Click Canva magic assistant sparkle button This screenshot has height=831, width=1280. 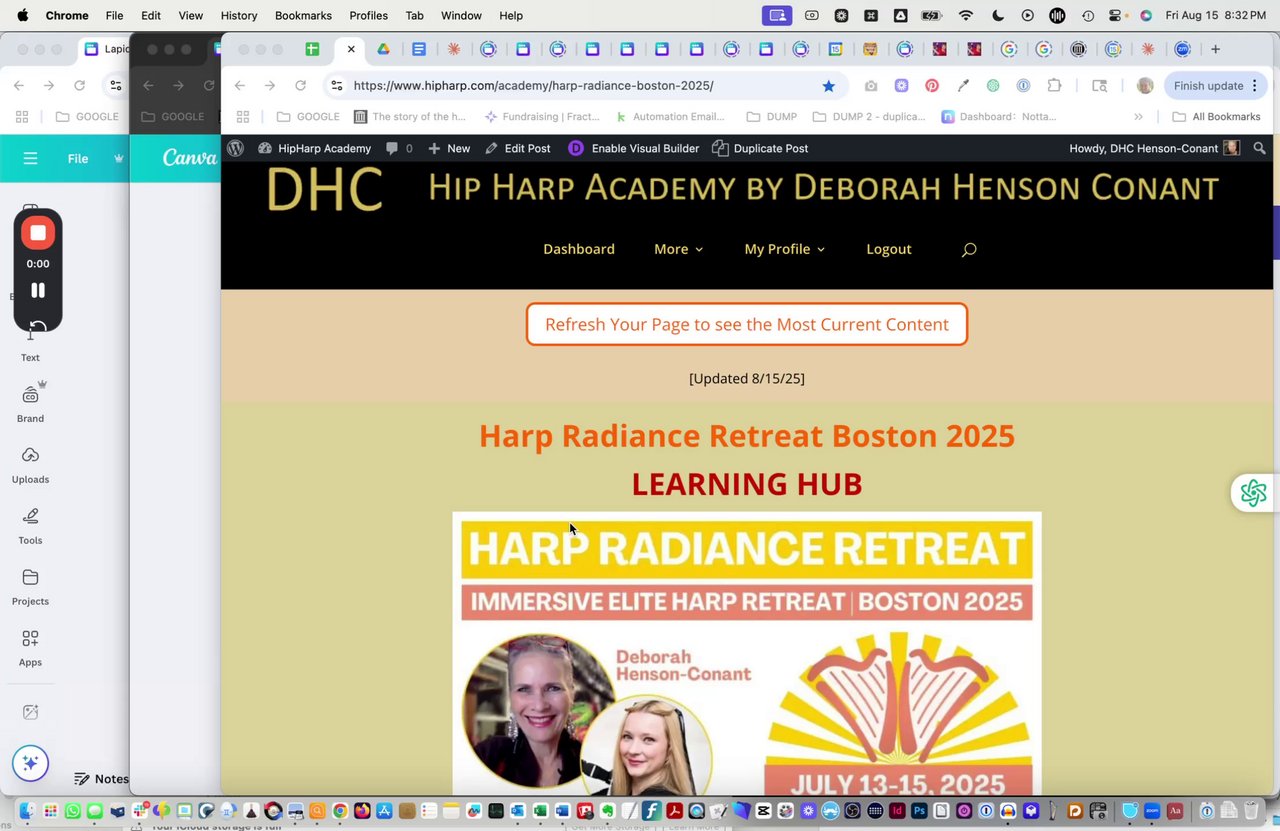pos(30,763)
